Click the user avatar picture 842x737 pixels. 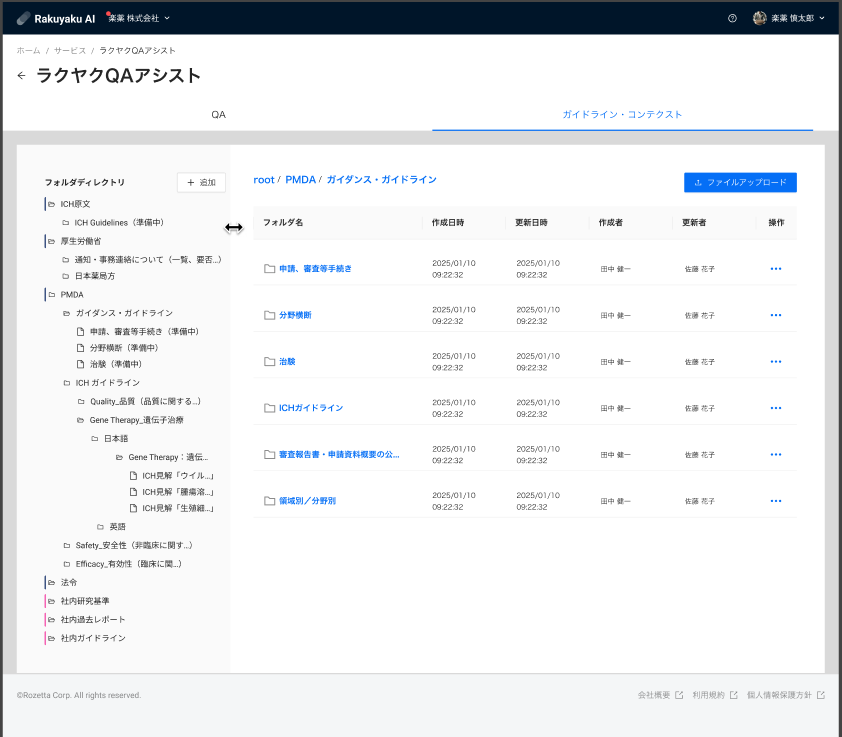[x=759, y=18]
